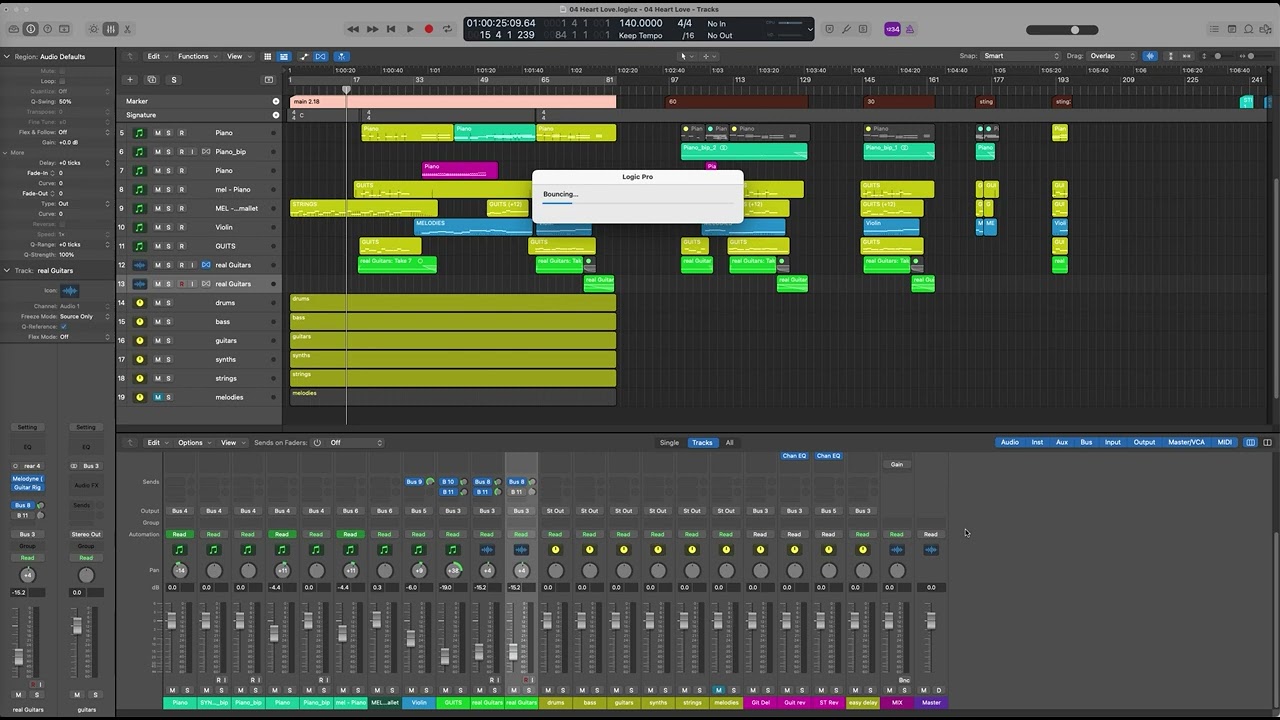Image resolution: width=1280 pixels, height=720 pixels.
Task: Open the Library panel icon
Action: coord(13,29)
